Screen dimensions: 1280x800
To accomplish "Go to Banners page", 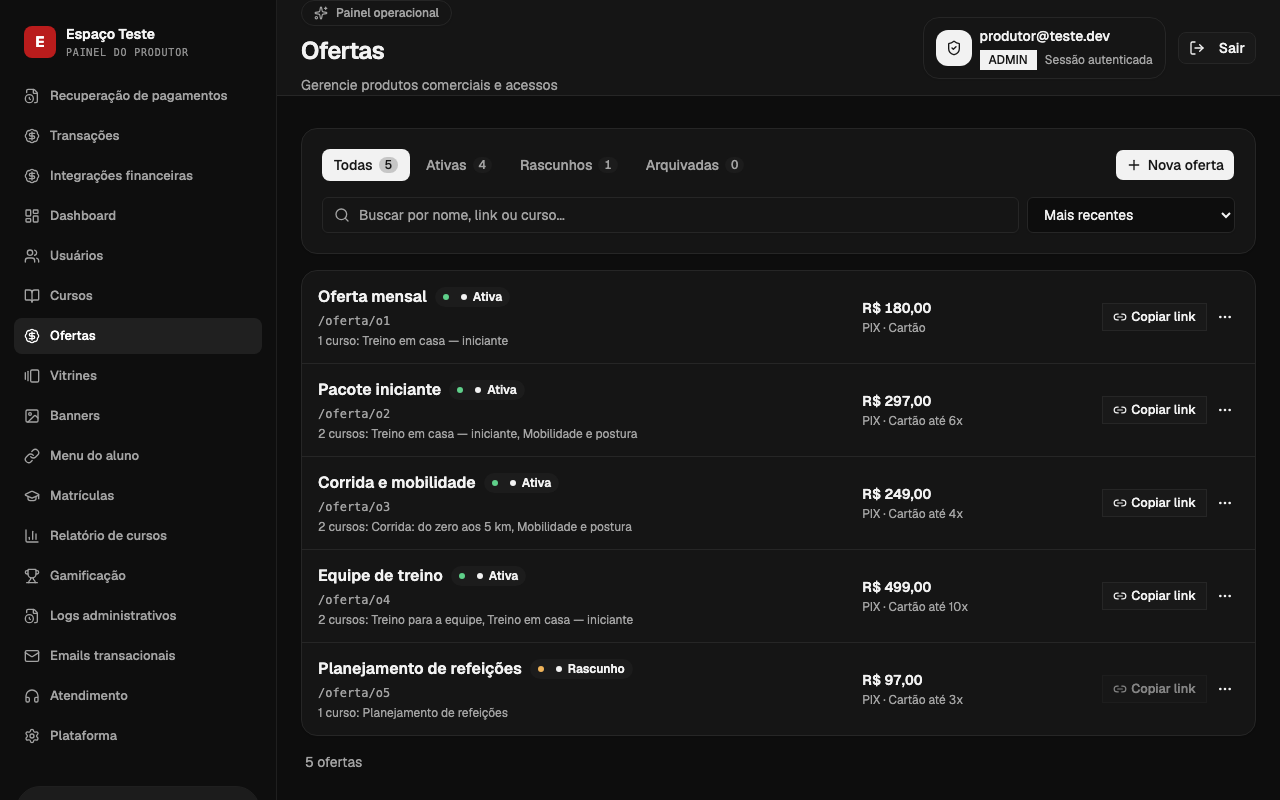I will 138,416.
